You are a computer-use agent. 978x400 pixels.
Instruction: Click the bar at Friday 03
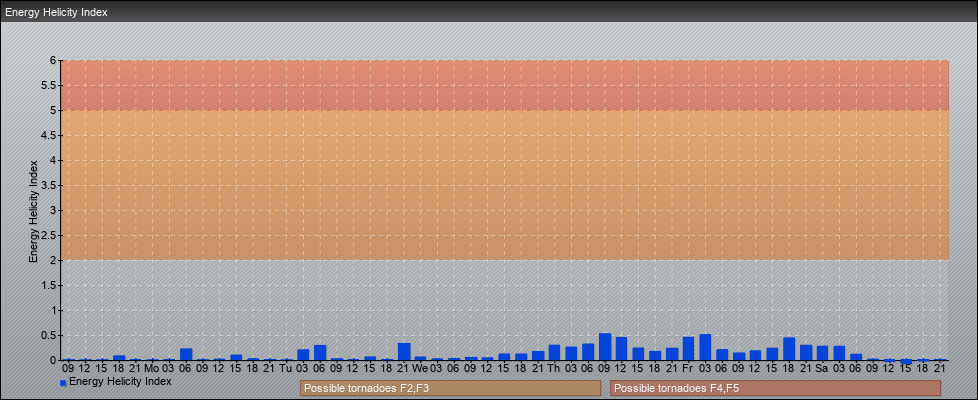click(705, 347)
